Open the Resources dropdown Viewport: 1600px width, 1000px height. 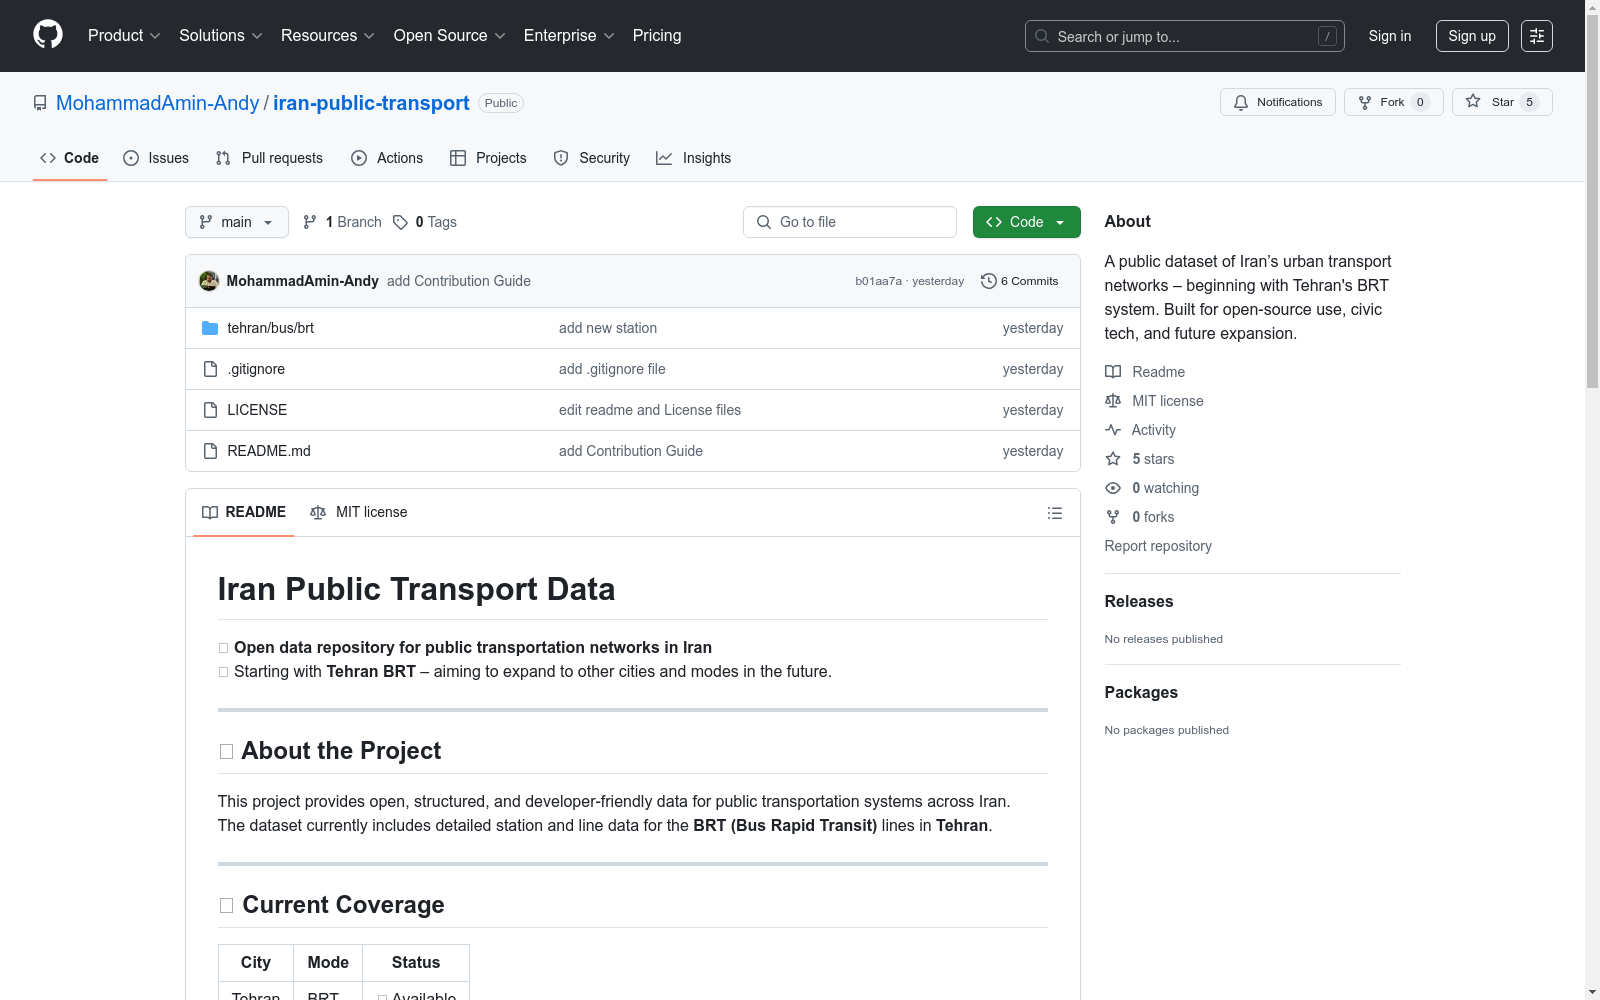(328, 36)
